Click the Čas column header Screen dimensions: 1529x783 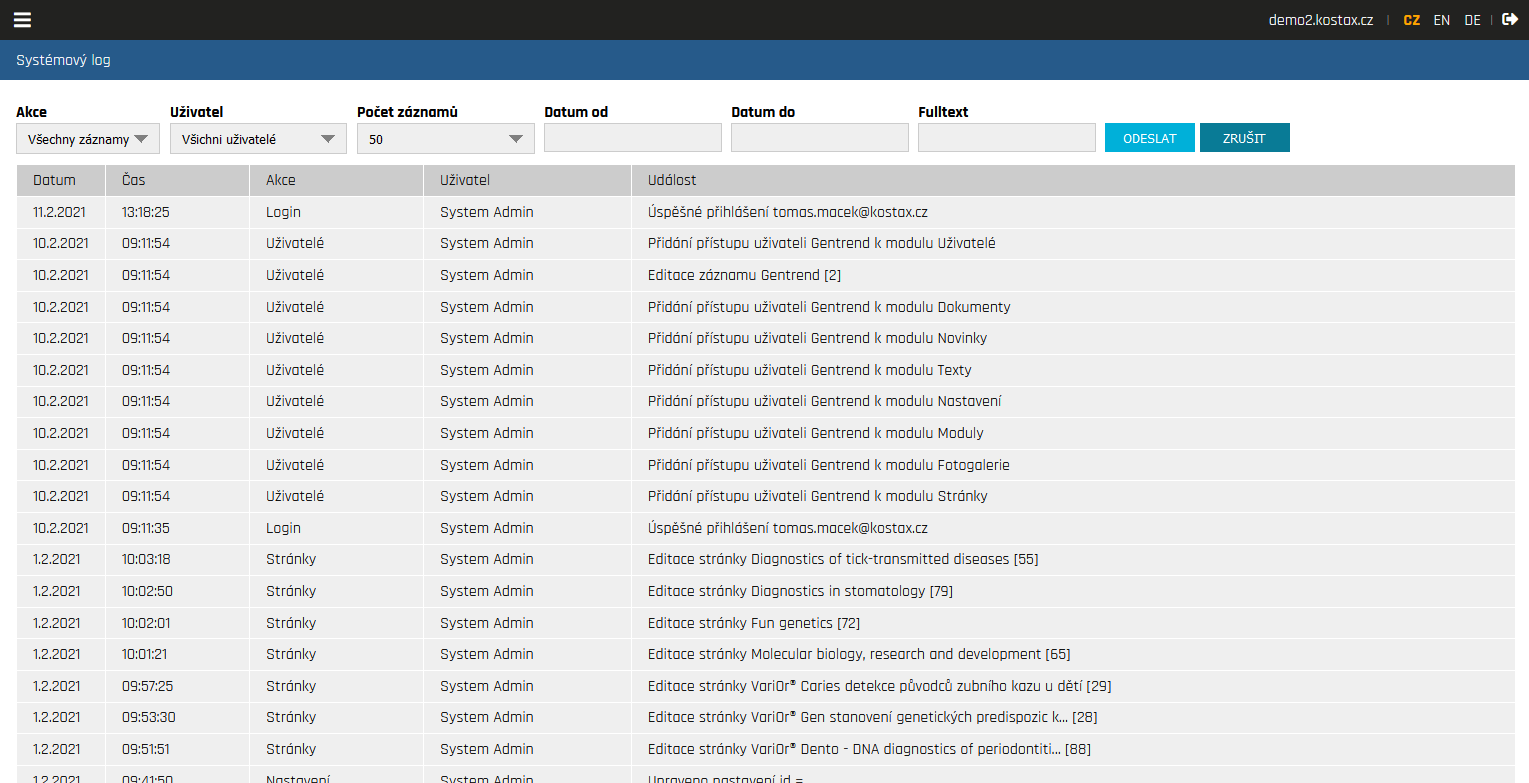[134, 180]
